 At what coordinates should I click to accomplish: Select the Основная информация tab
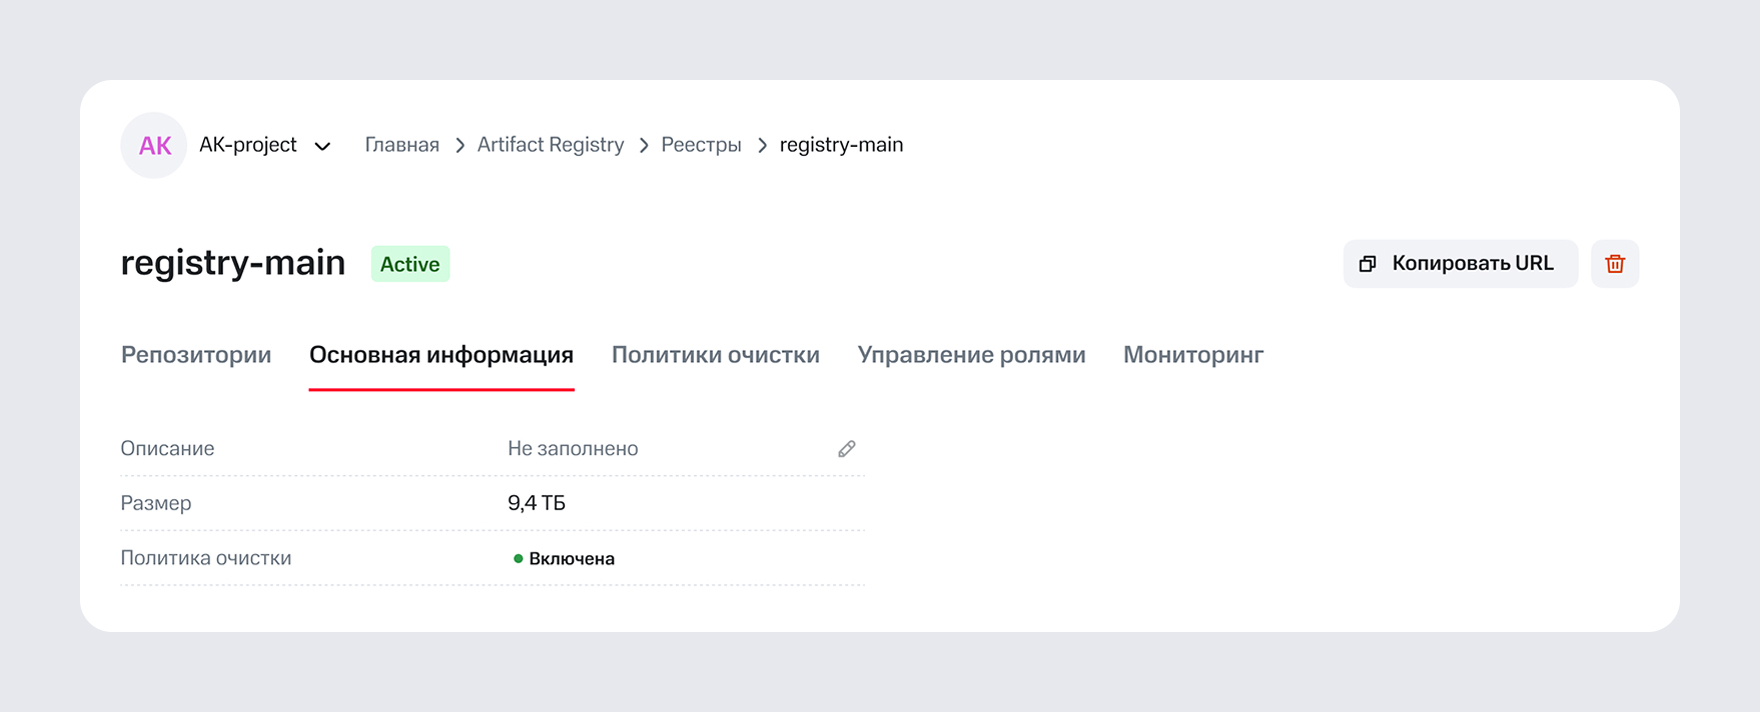tap(441, 355)
